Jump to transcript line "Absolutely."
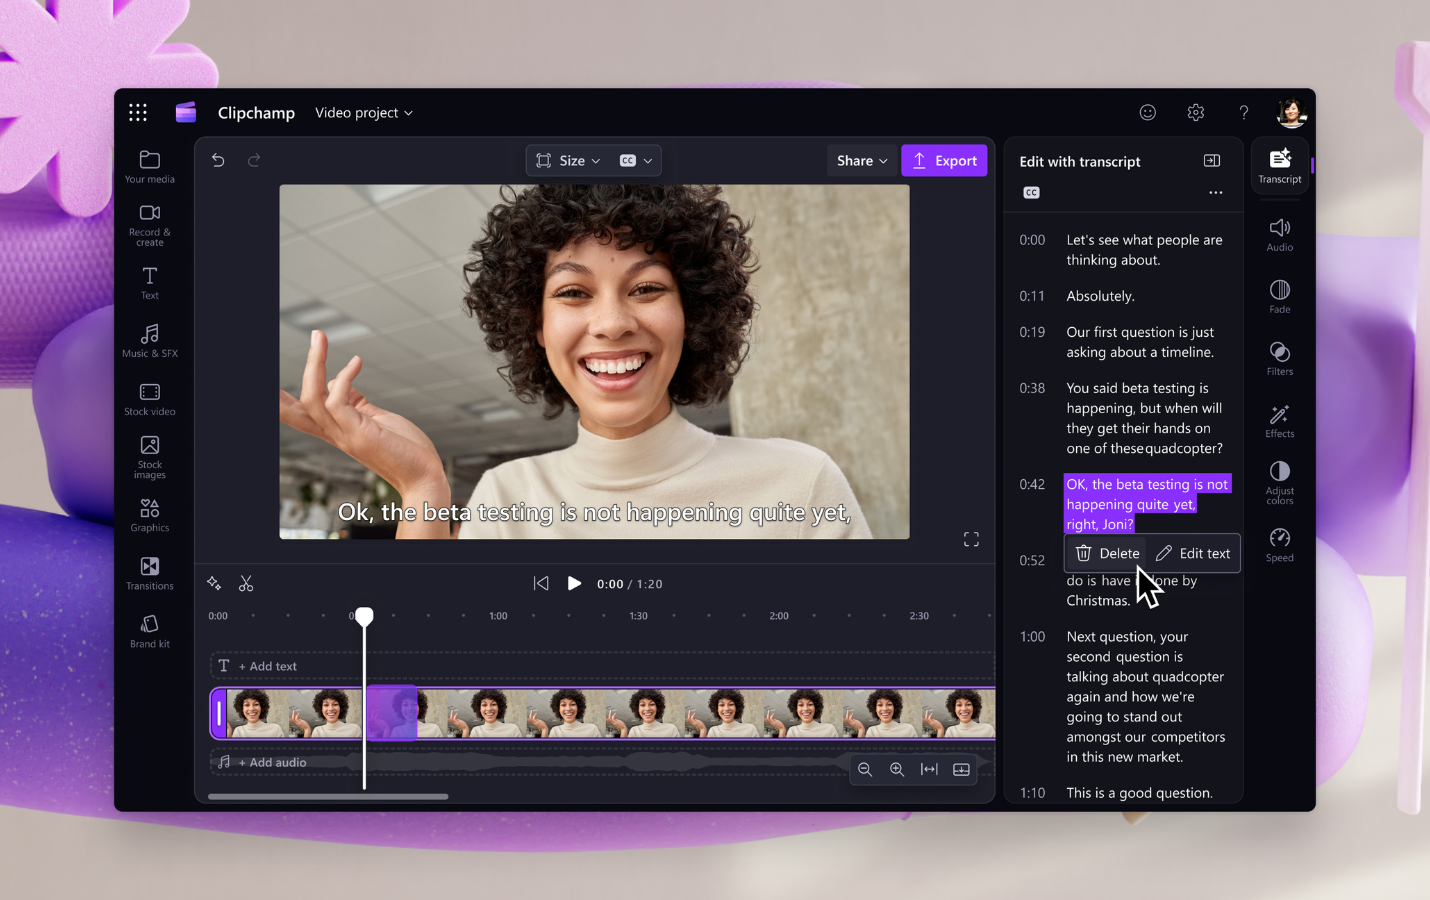This screenshot has height=900, width=1430. point(1100,296)
